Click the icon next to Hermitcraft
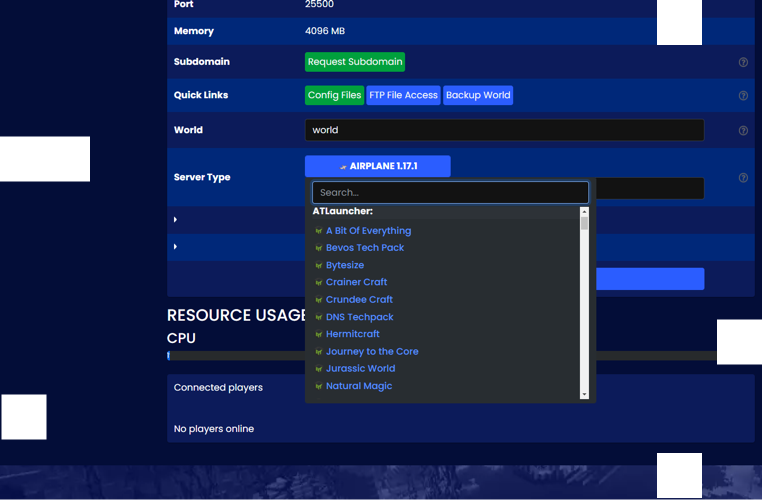The width and height of the screenshot is (762, 500). tap(319, 335)
